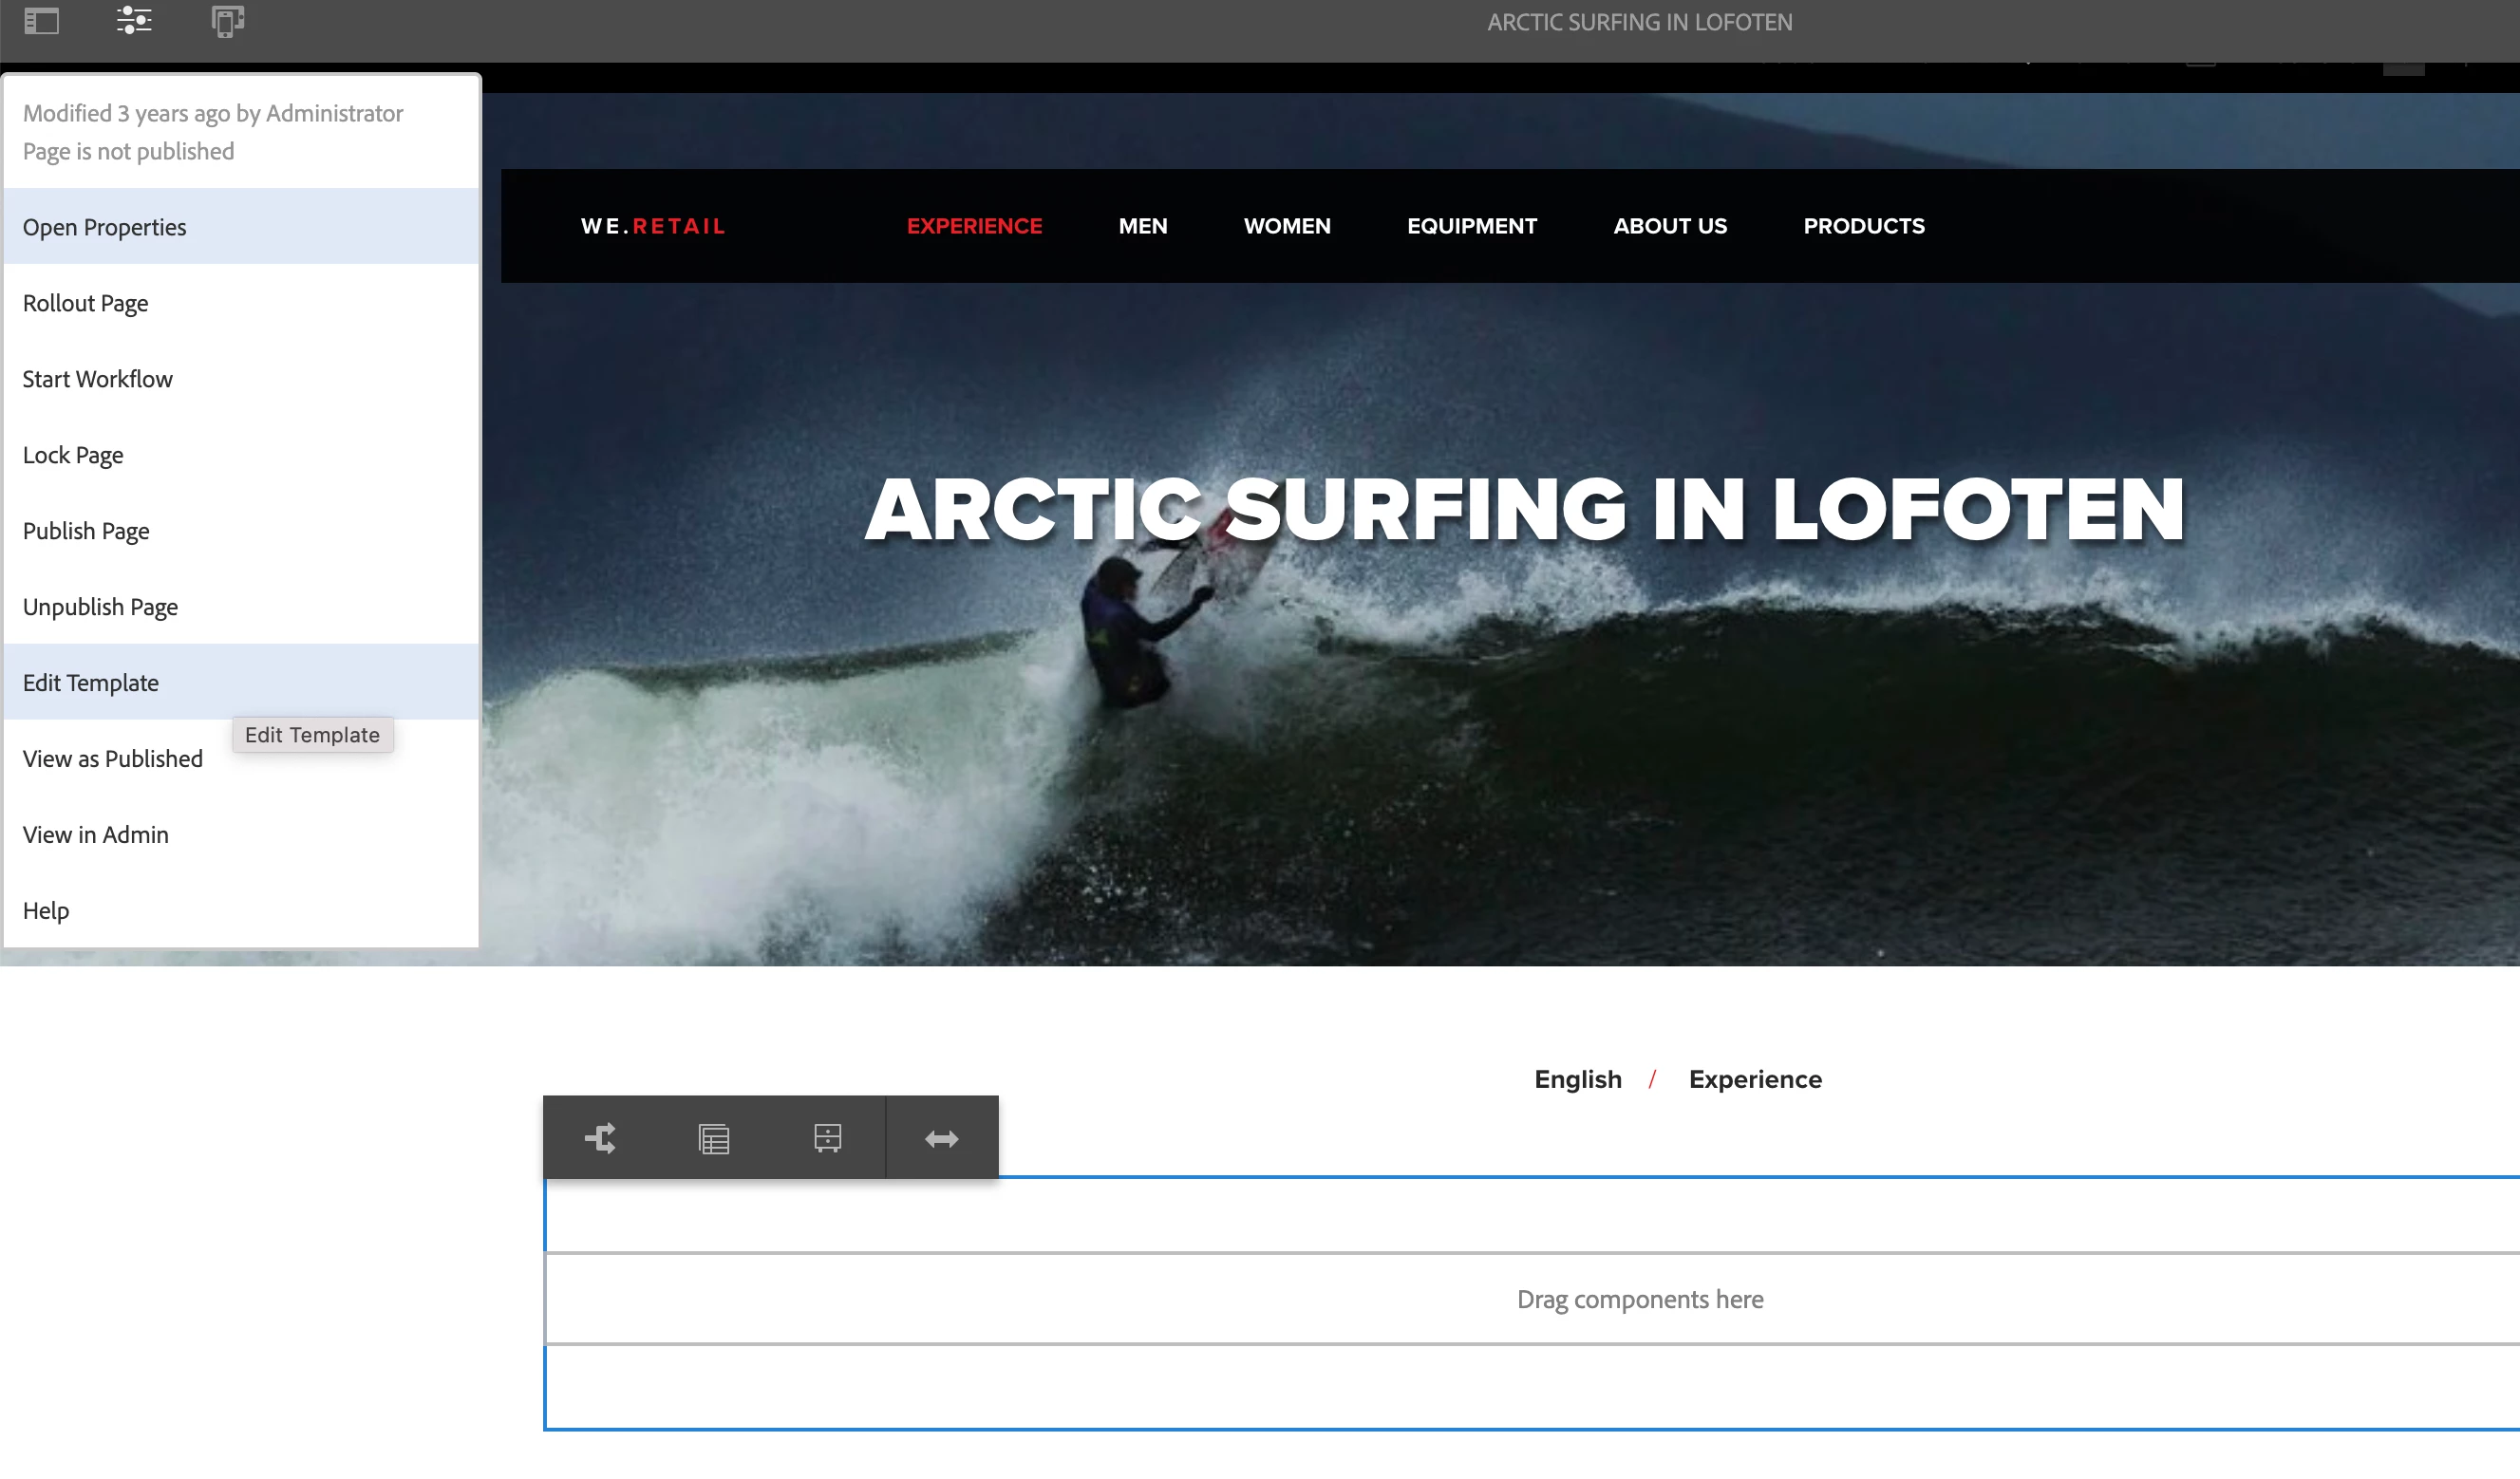Click Edit Template in the menu
This screenshot has width=2520, height=1479.
[91, 683]
